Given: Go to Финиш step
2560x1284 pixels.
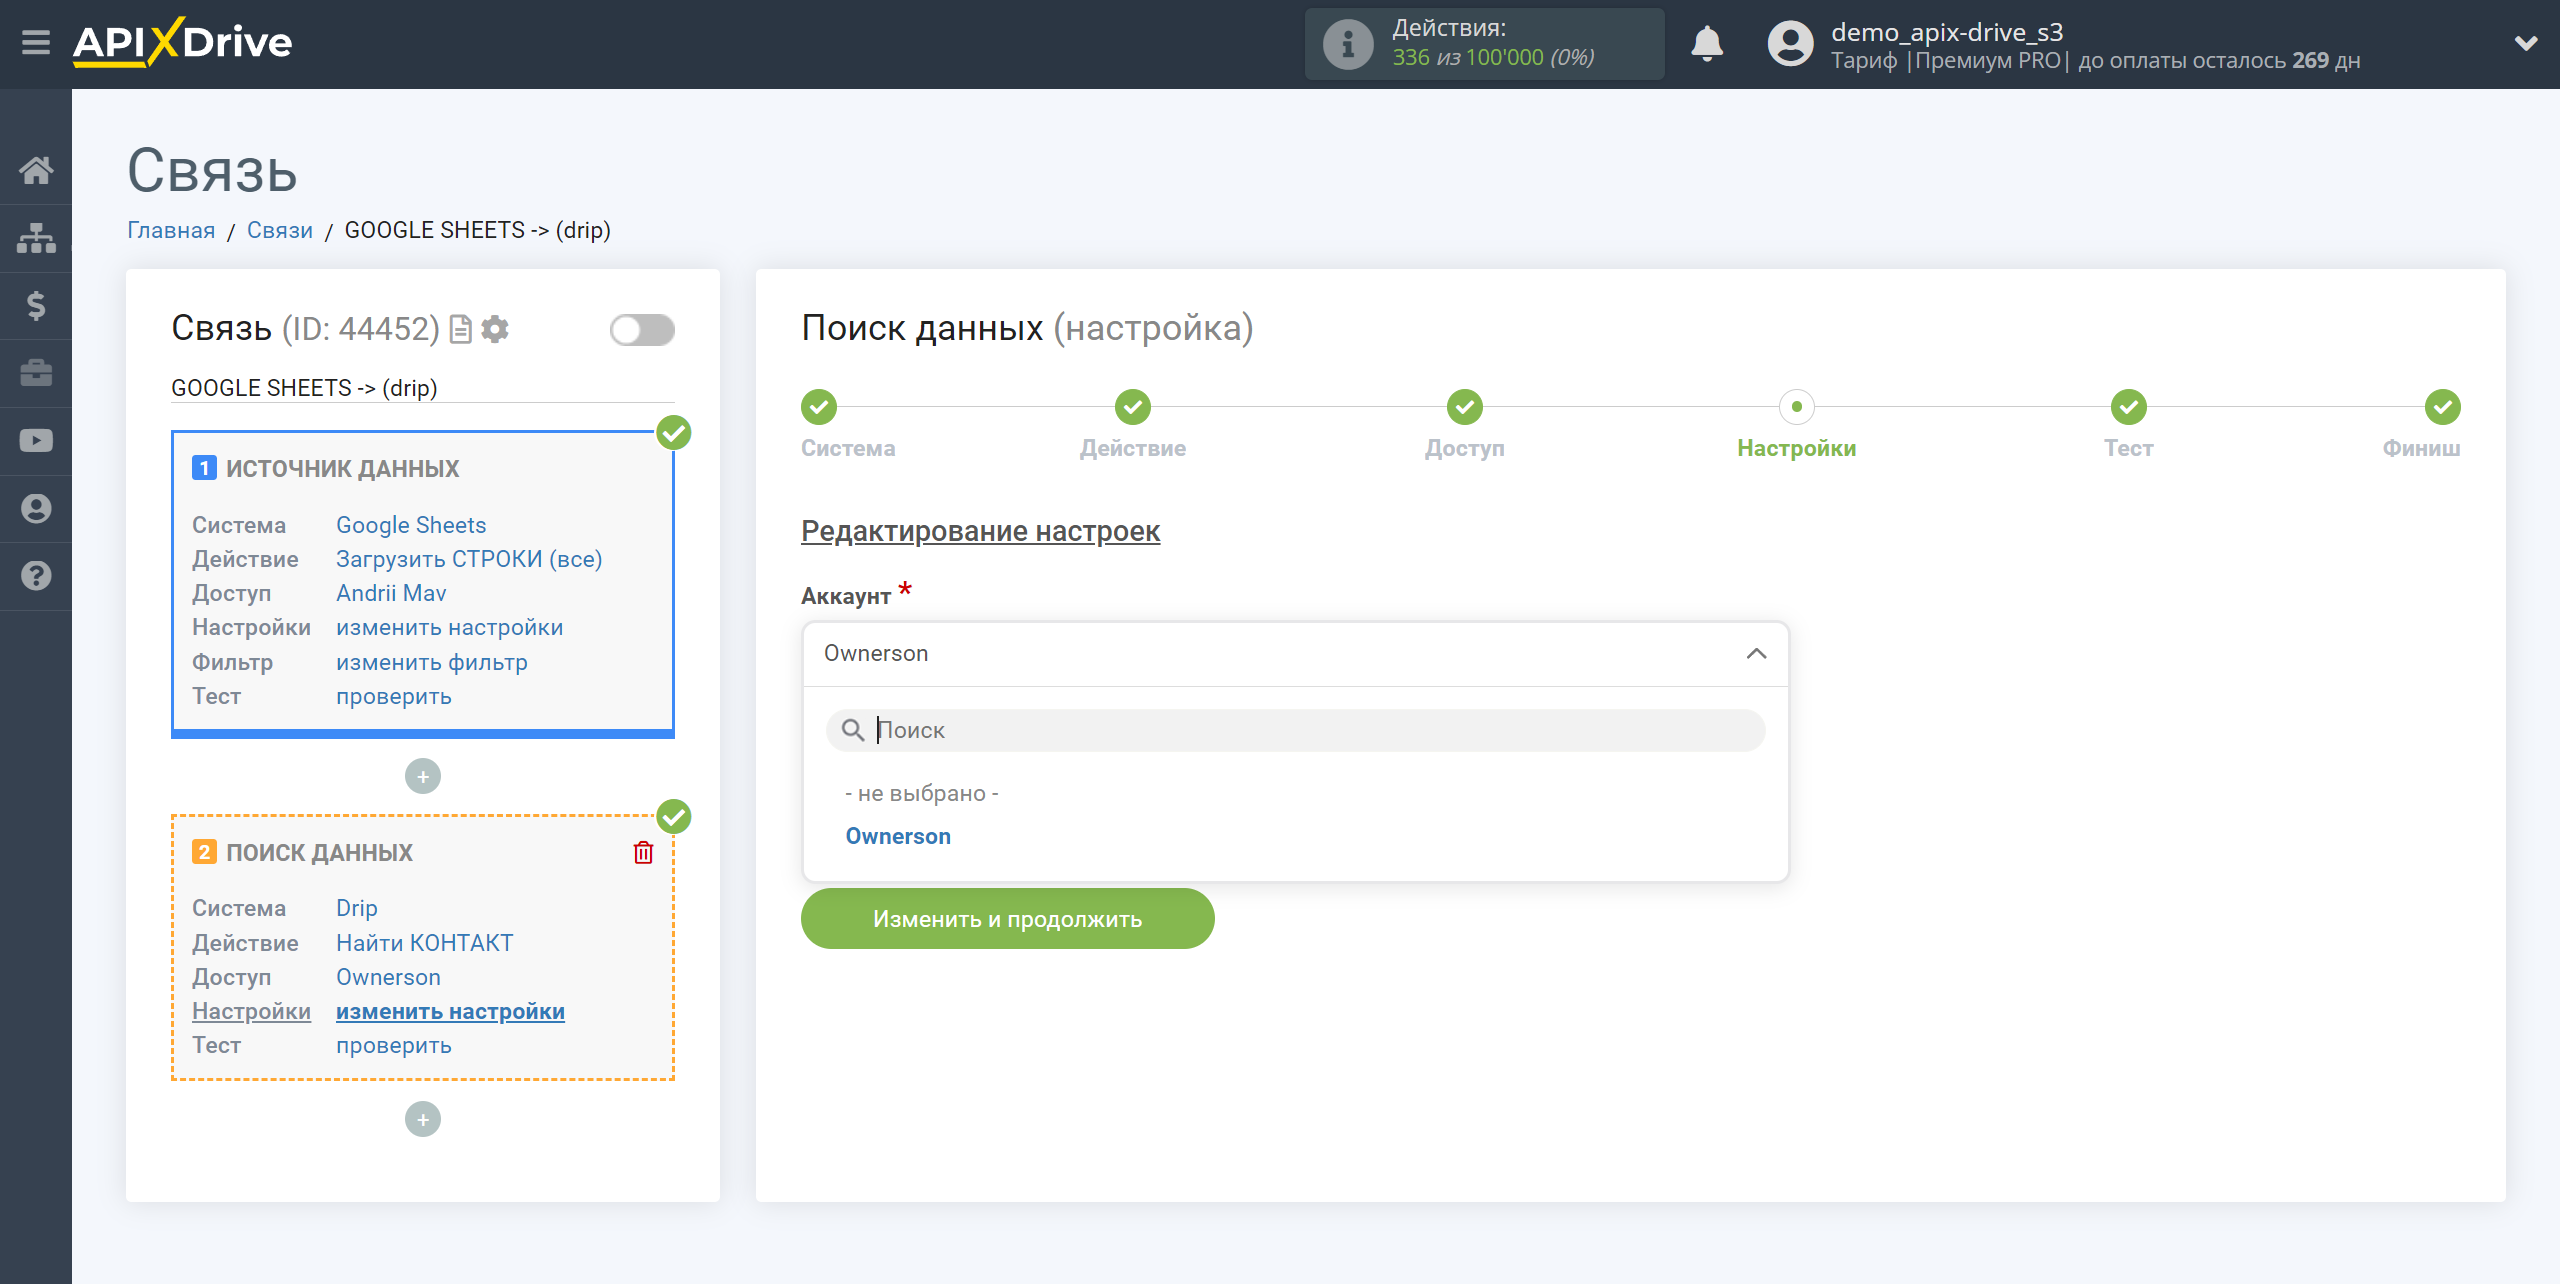Looking at the screenshot, I should [x=2443, y=407].
